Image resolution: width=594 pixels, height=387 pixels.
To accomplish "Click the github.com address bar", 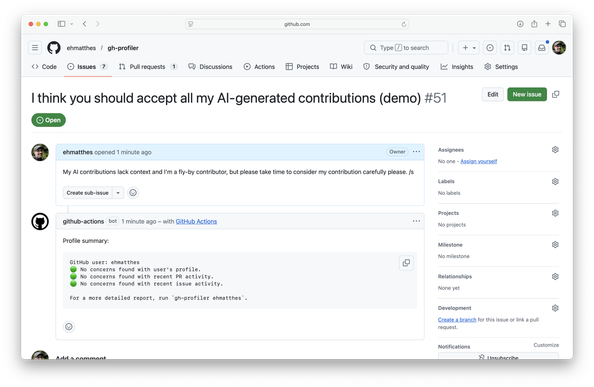I will pos(297,24).
